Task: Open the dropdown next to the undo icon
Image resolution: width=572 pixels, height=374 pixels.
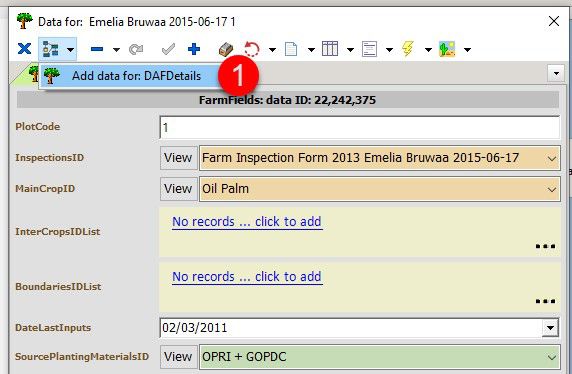Action: 272,50
